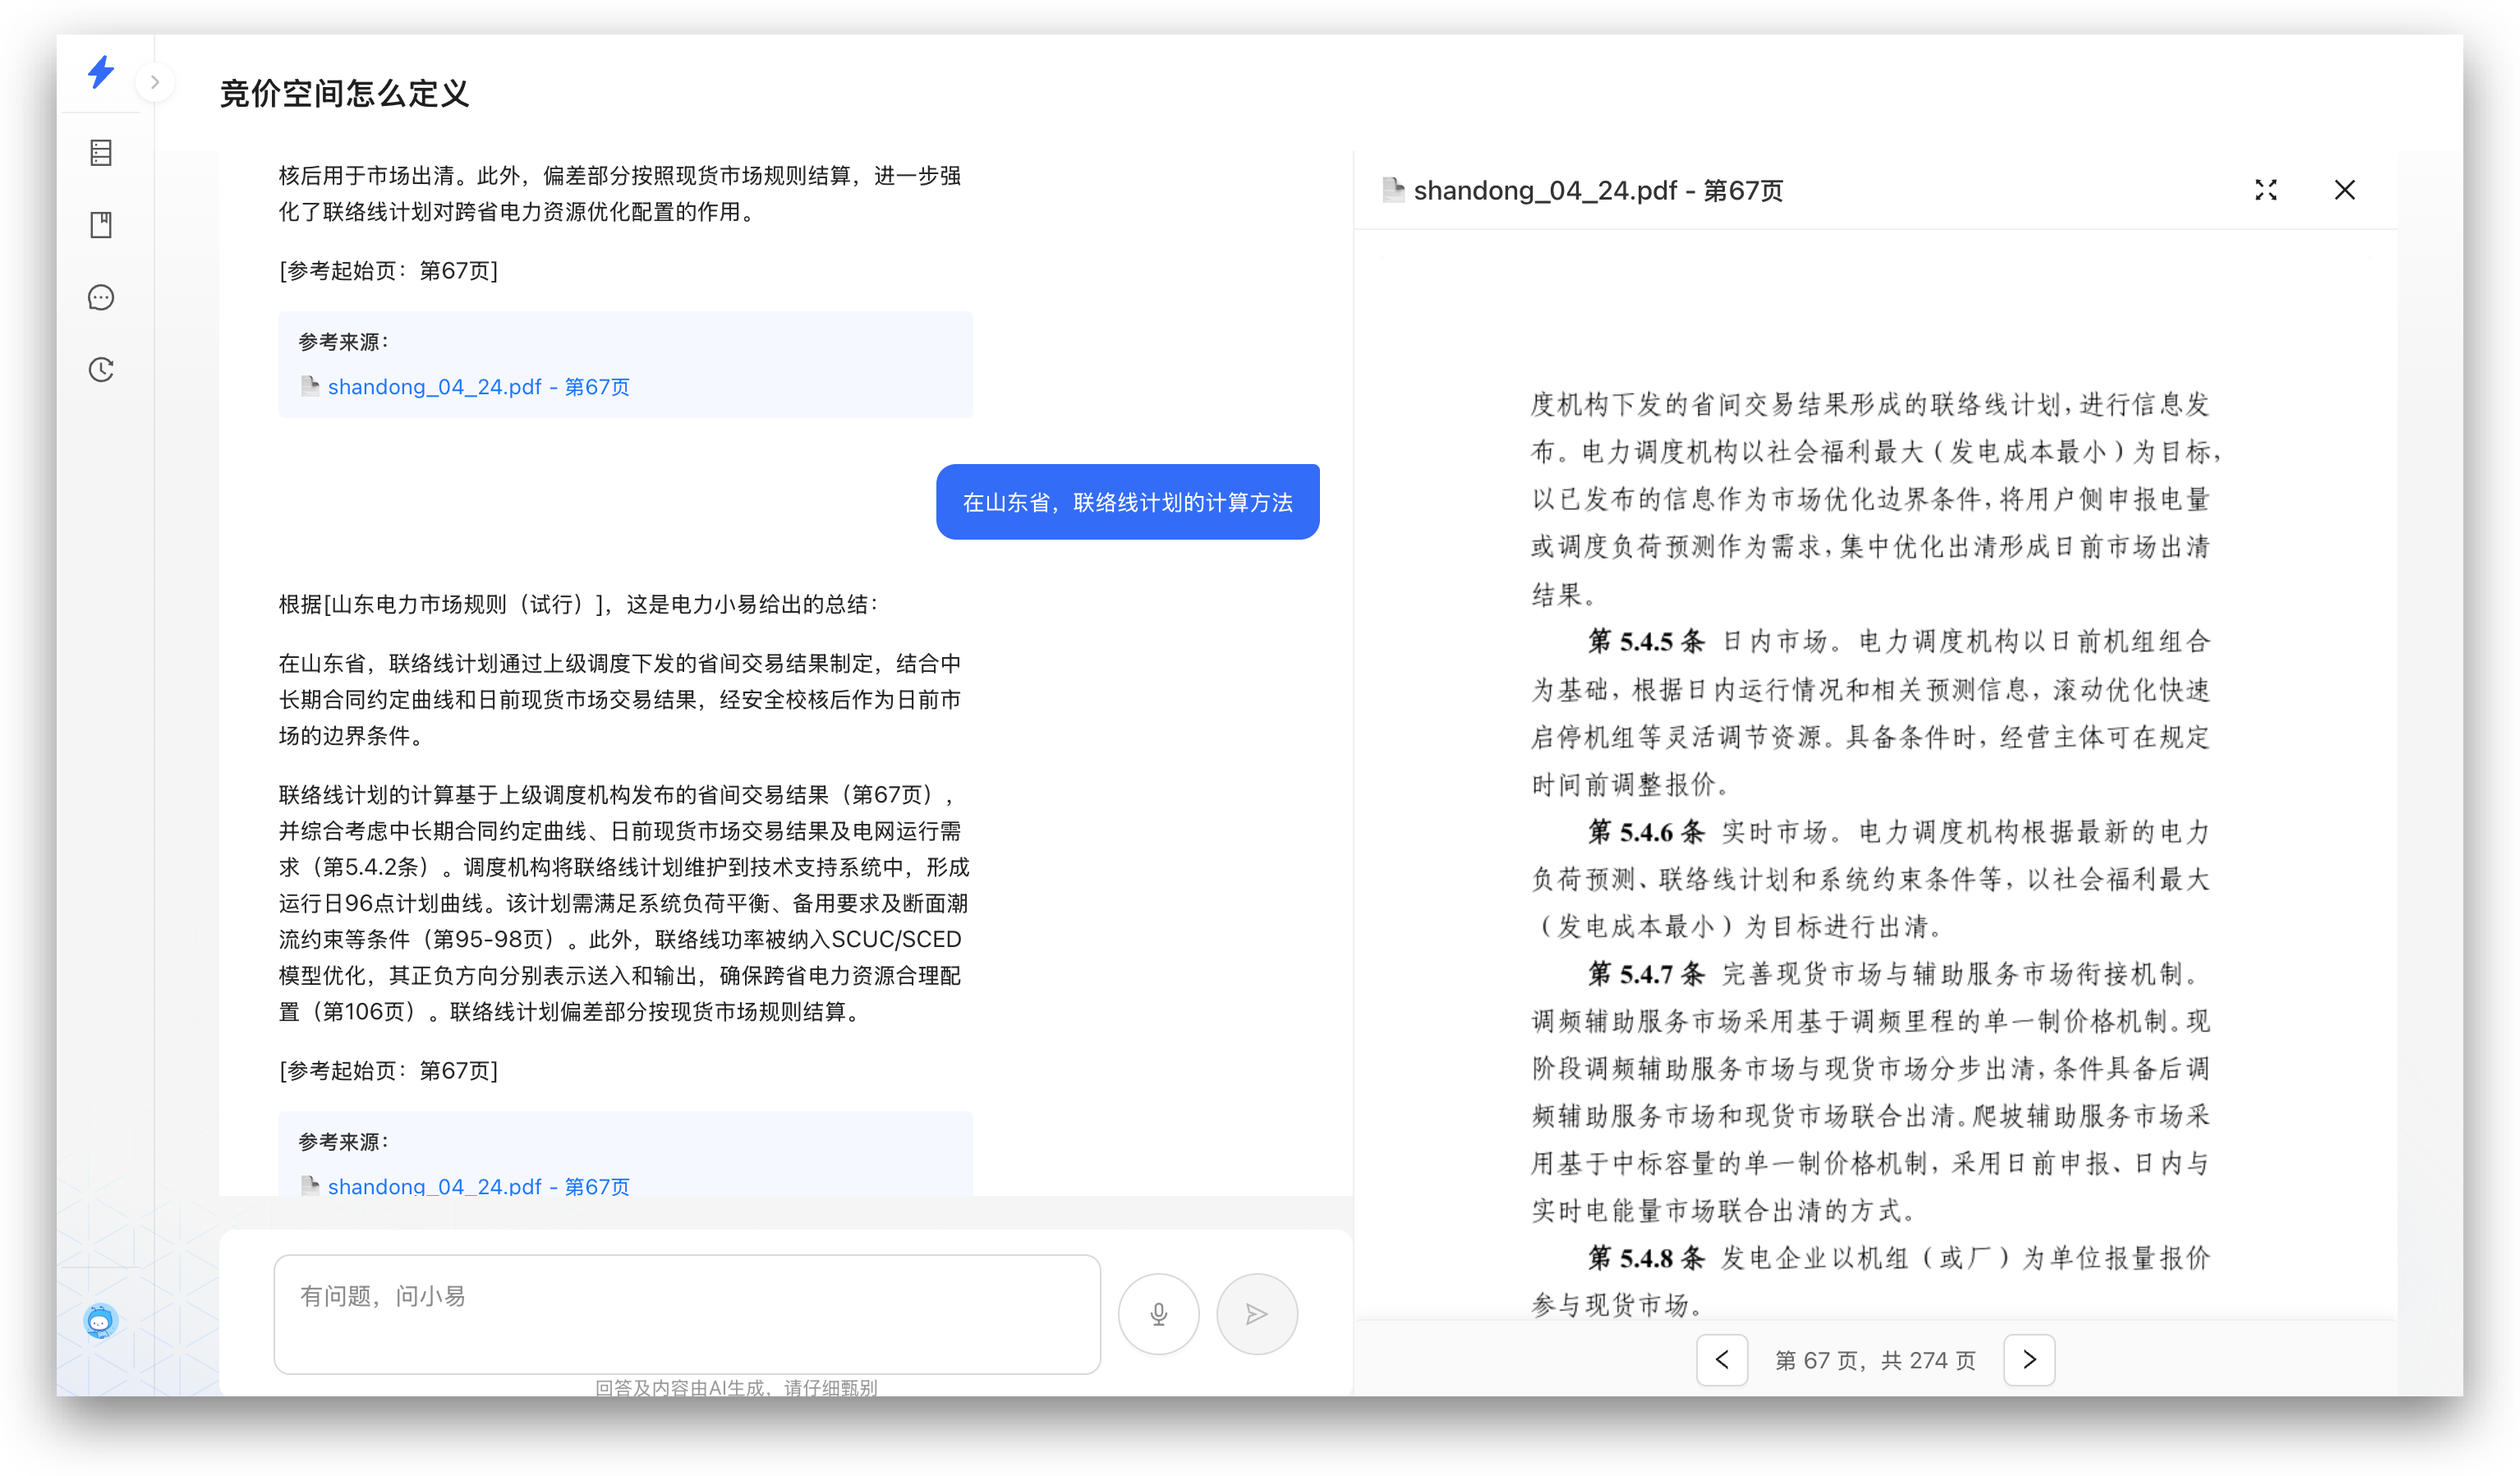Click the 第 67 页，共 274 页 page indicator
Screen dimensions: 2520x1476
(1874, 1360)
